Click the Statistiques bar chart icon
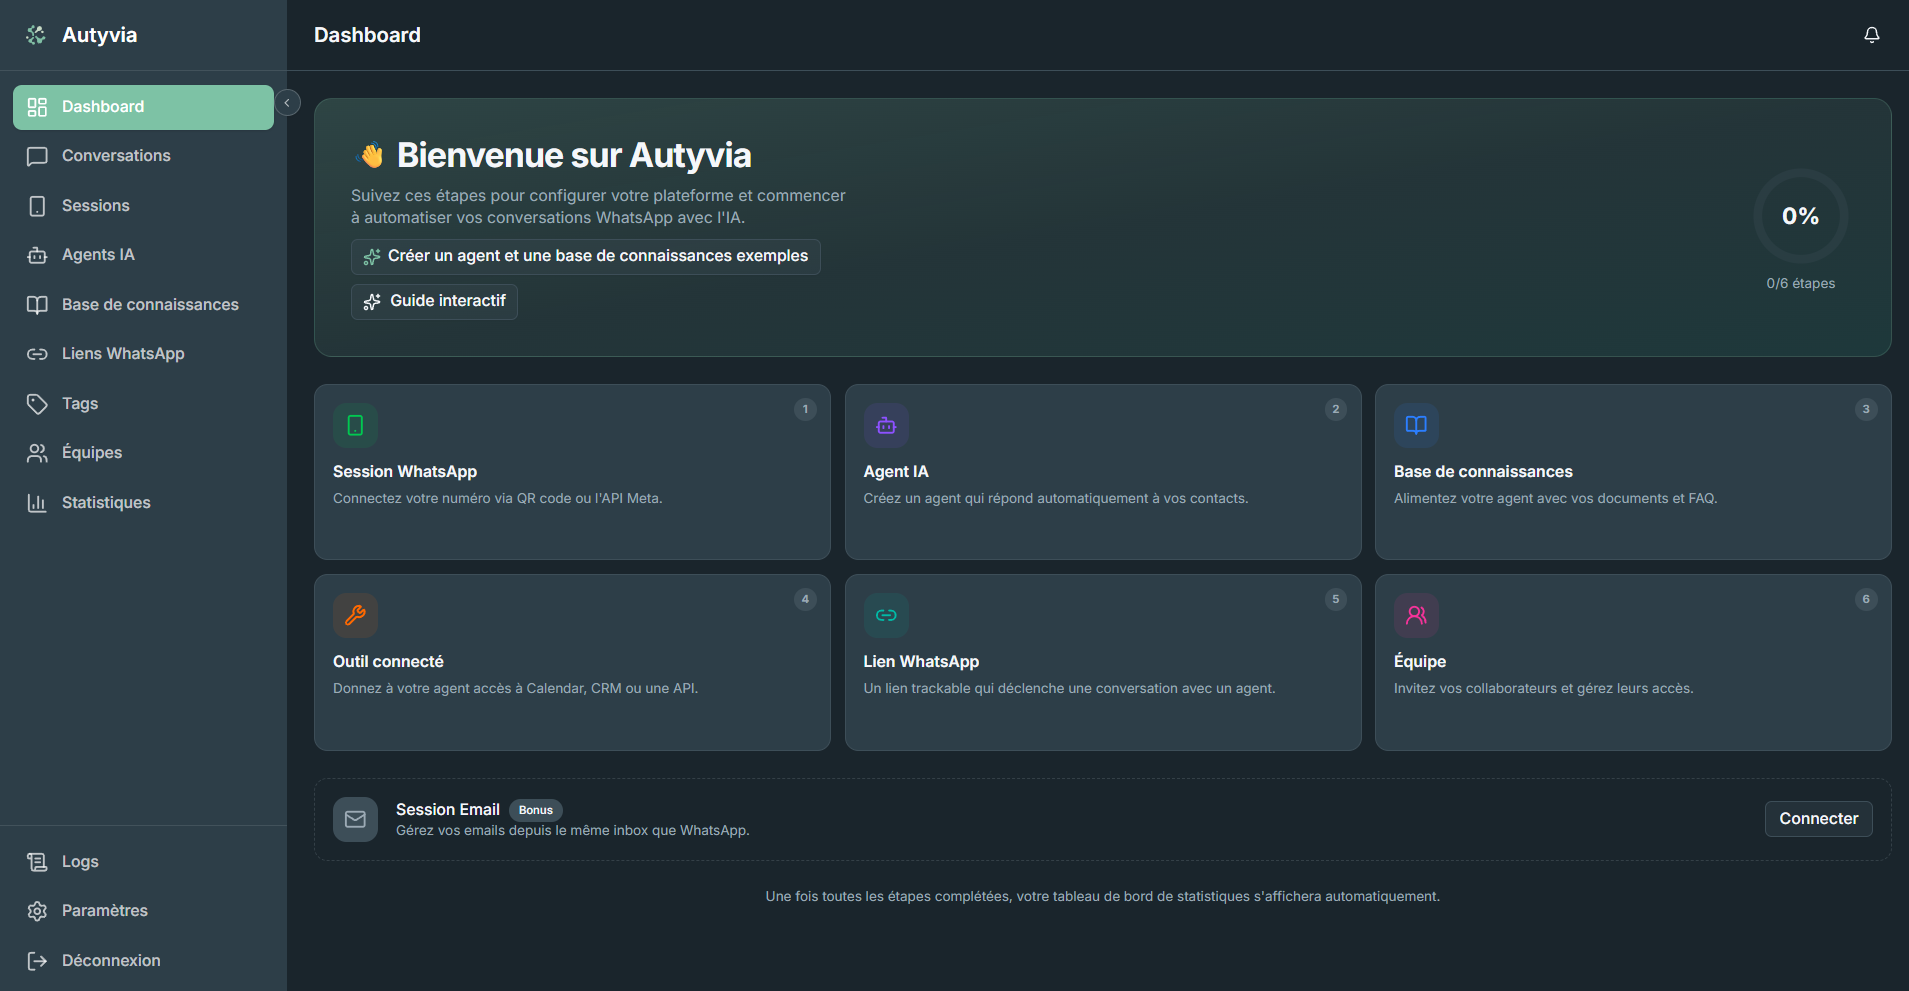 37,503
